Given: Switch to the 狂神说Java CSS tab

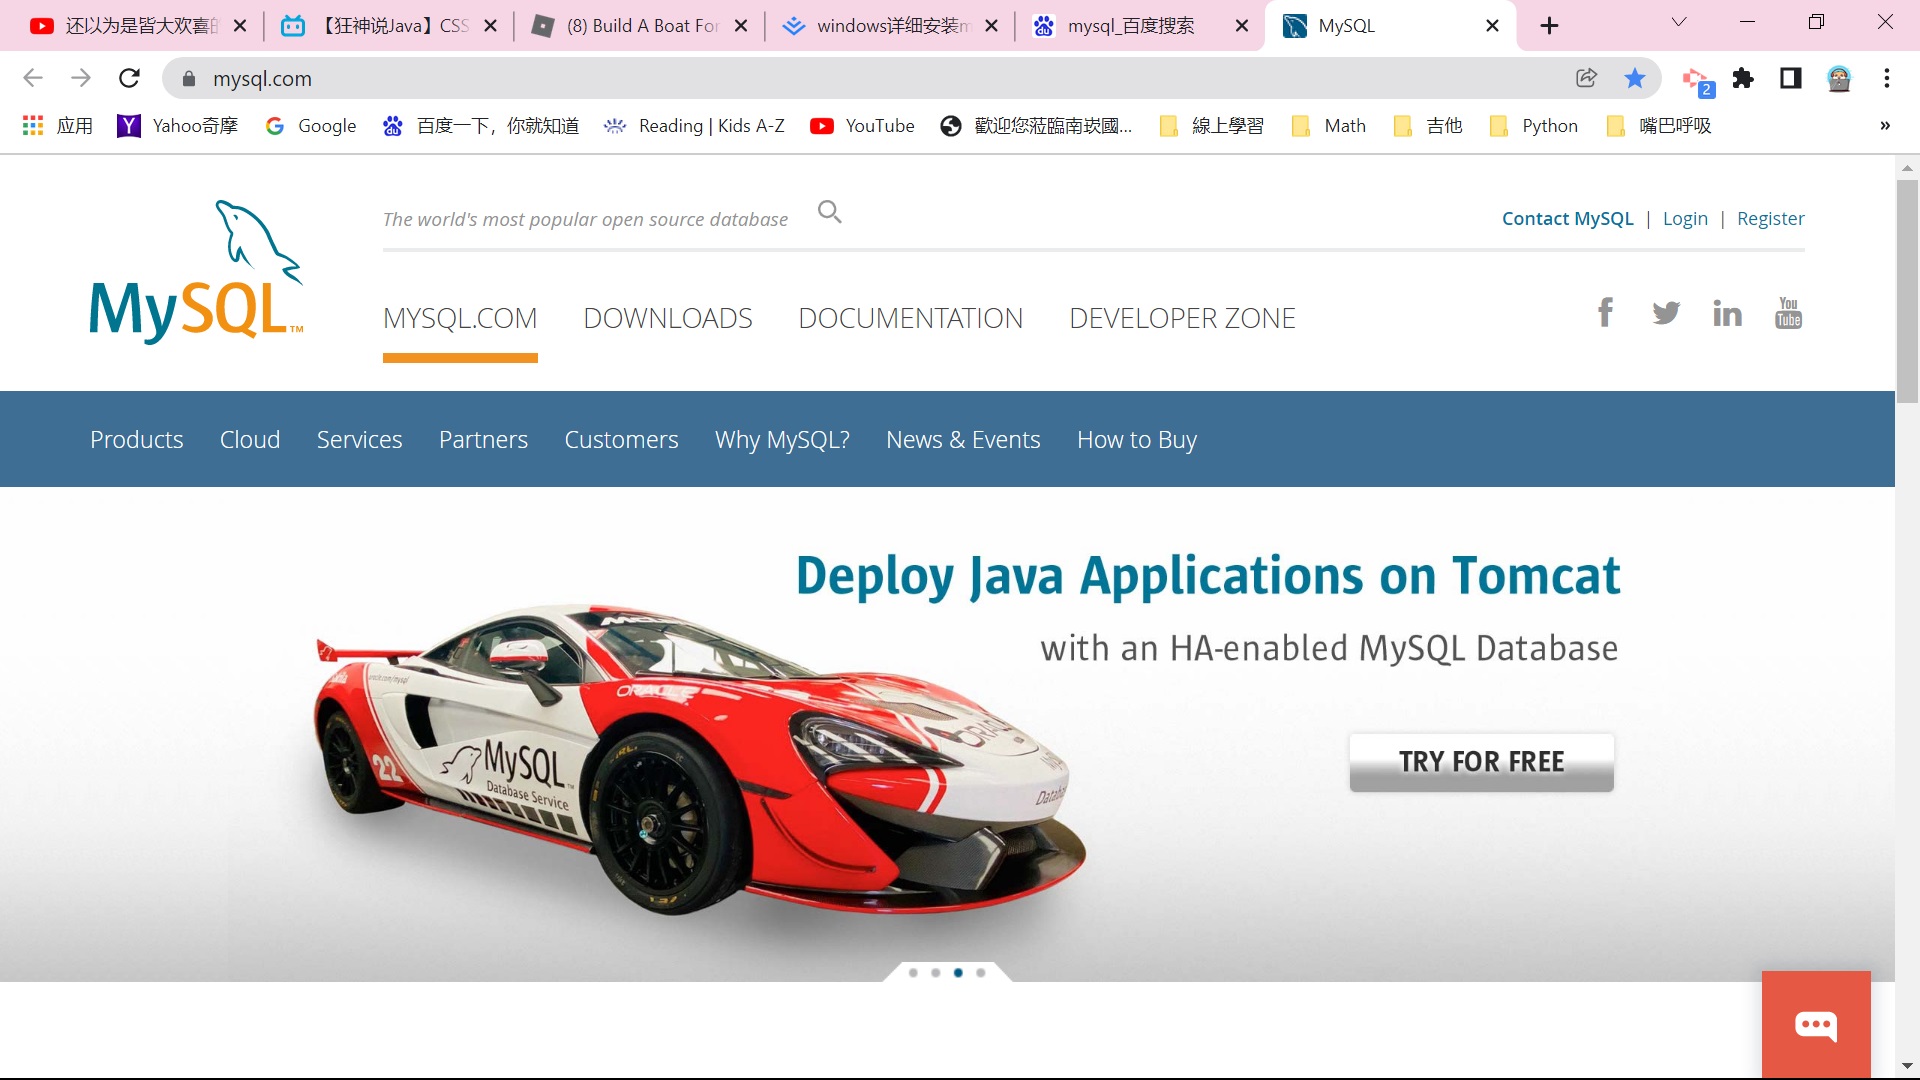Looking at the screenshot, I should (x=388, y=26).
